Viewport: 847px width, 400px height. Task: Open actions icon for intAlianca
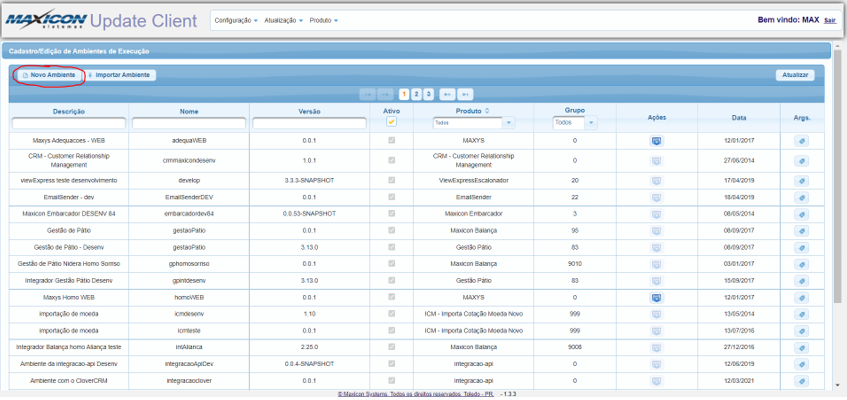pos(656,347)
